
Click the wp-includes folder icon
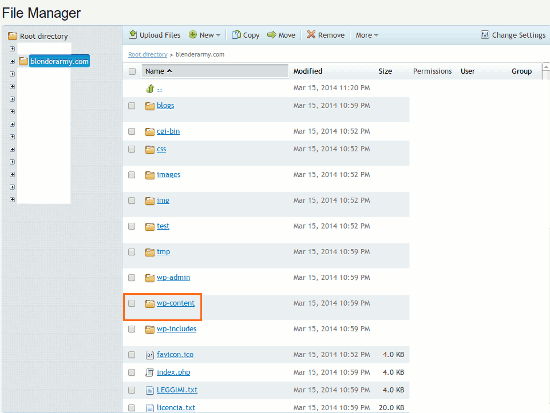point(150,329)
